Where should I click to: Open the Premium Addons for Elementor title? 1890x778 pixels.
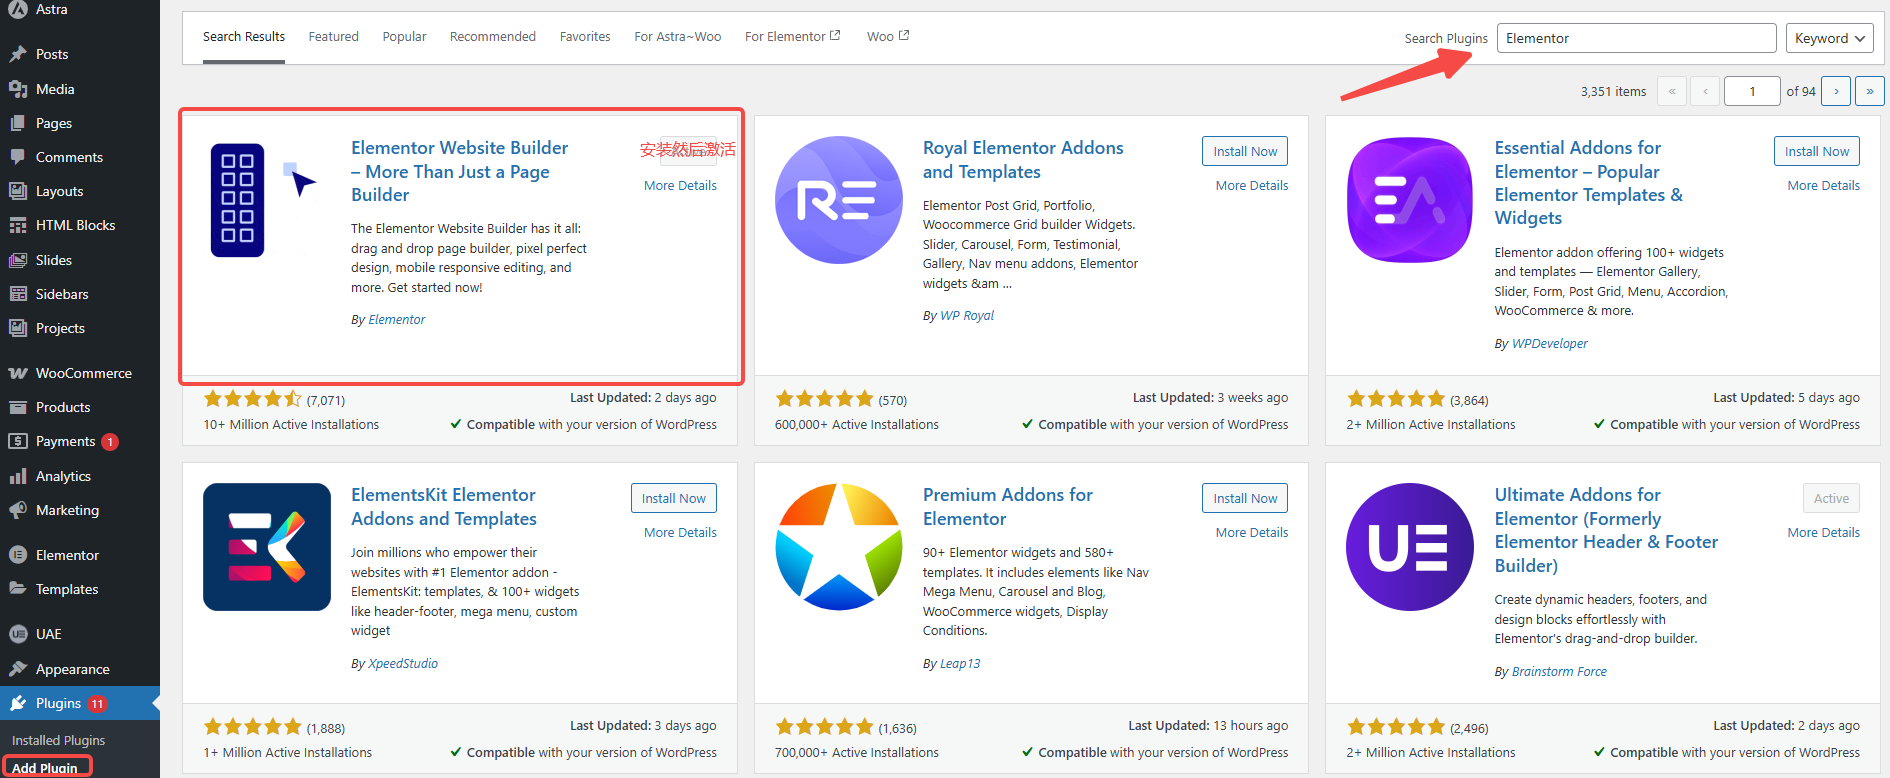pos(1008,507)
